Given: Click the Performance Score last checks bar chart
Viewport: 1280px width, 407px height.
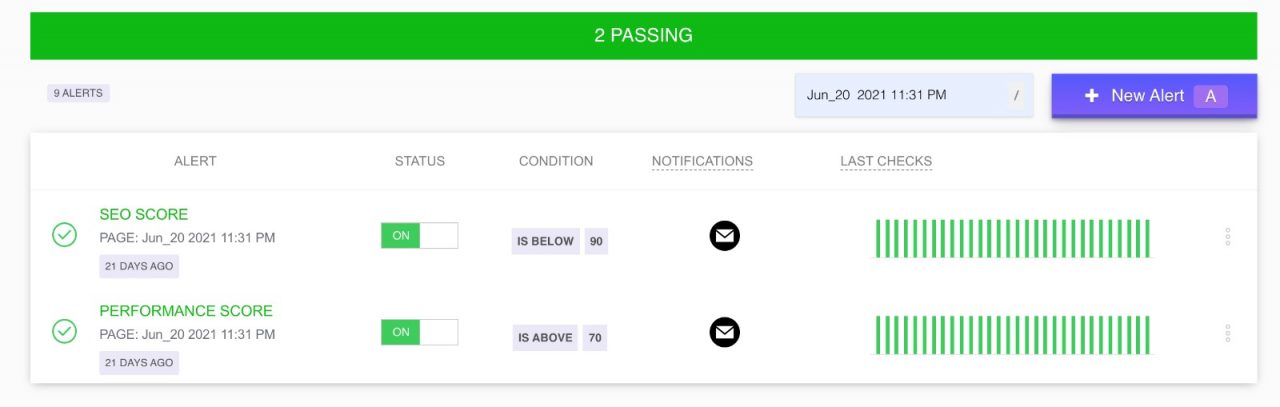Looking at the screenshot, I should 1013,334.
